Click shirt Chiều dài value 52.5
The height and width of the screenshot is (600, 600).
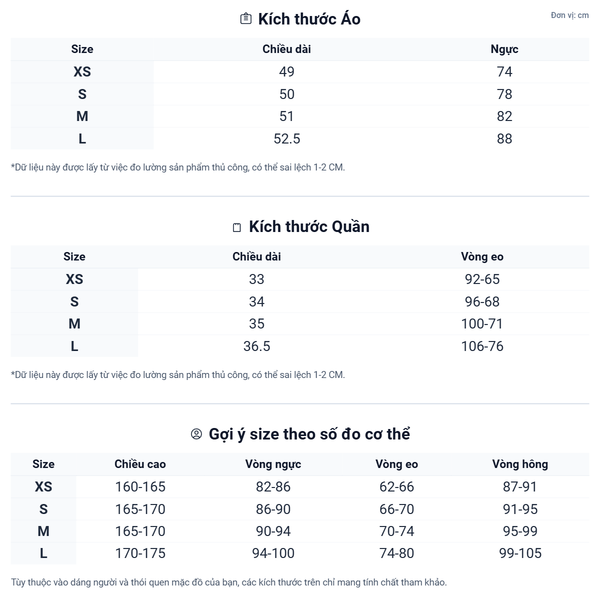coord(287,139)
